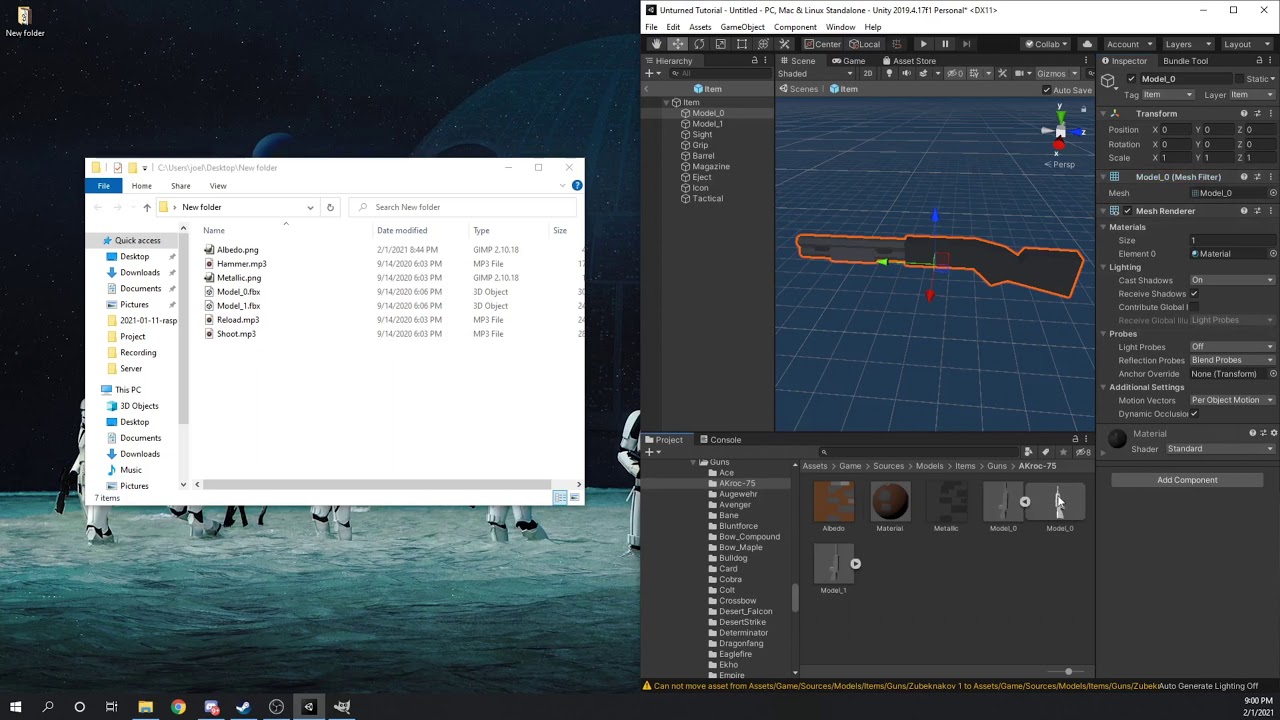1280x720 pixels.
Task: Open the Mesh object picker circle
Action: point(1273,193)
